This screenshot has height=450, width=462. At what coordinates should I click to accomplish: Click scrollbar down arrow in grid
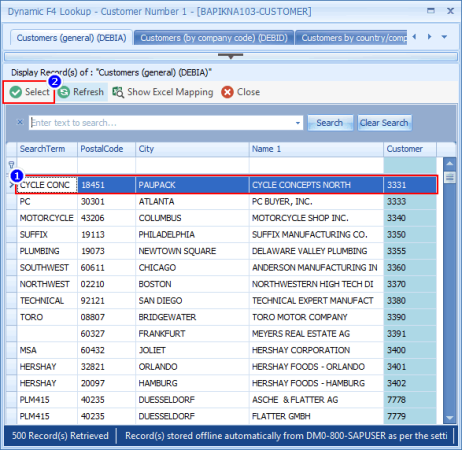pos(450,418)
